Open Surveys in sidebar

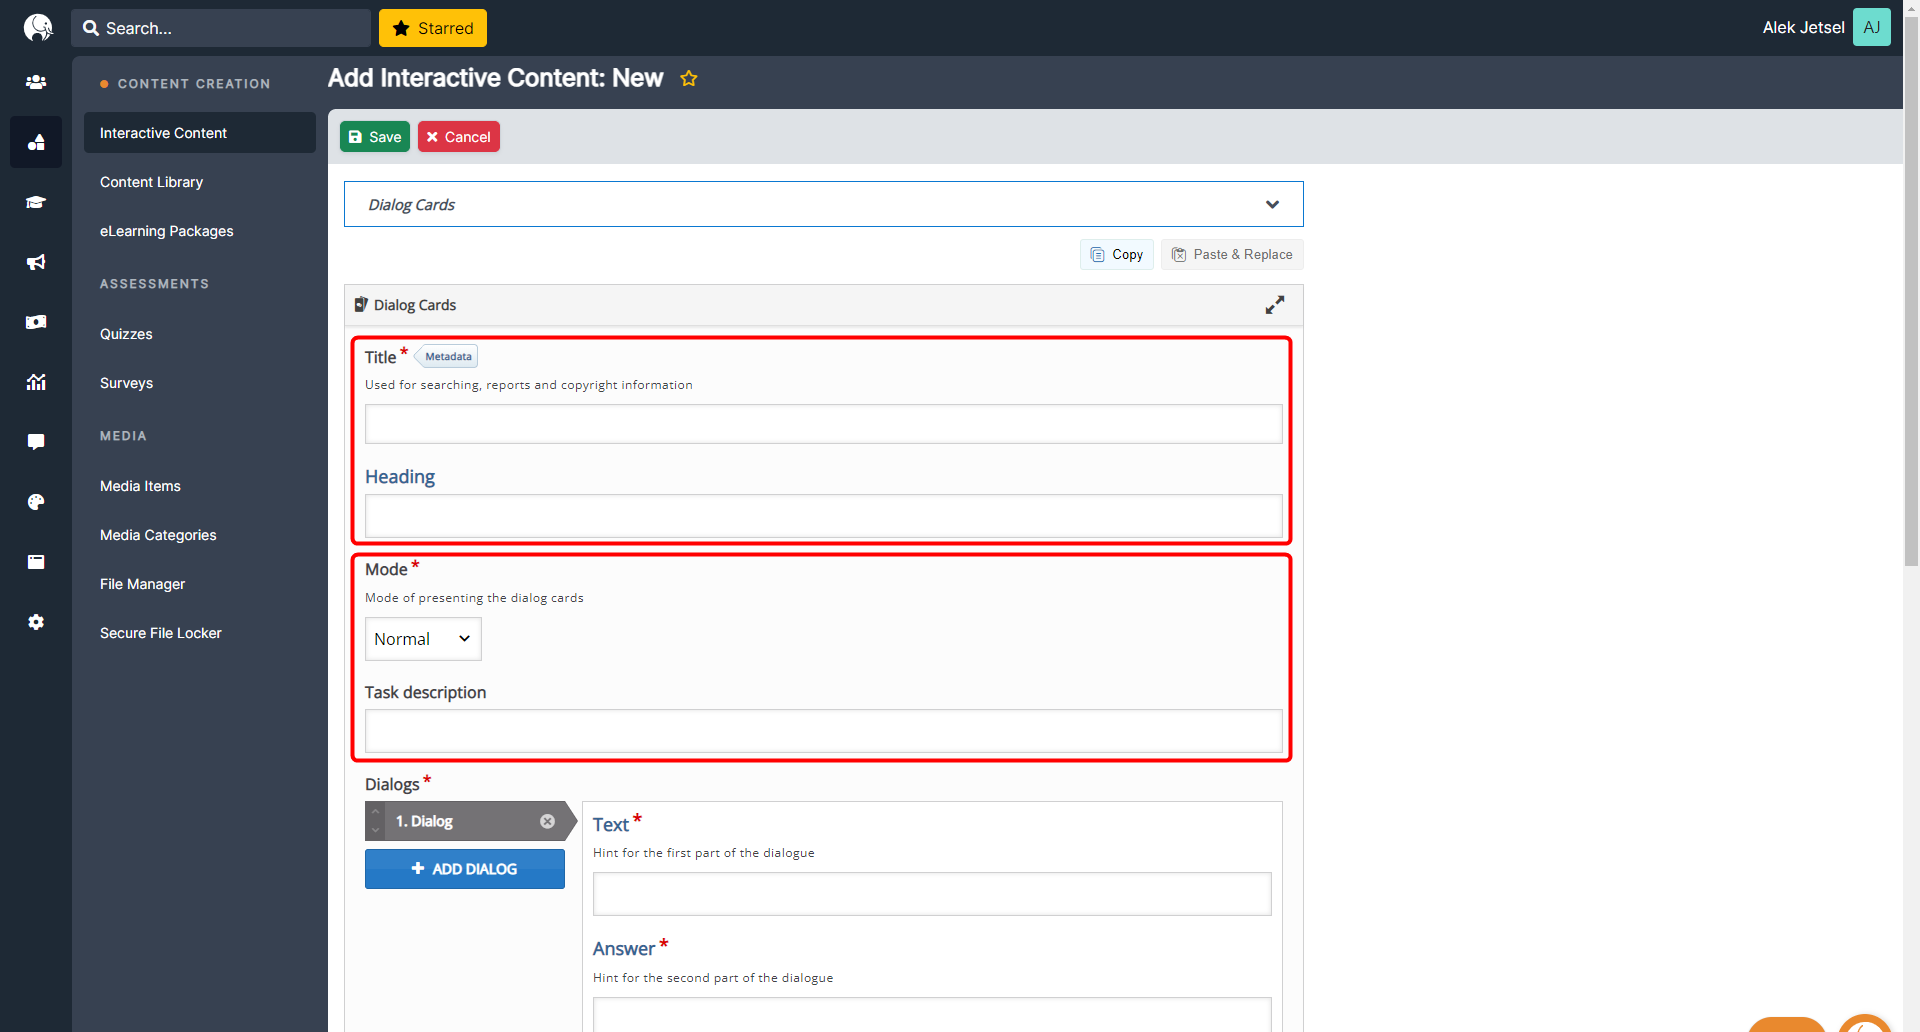point(126,383)
